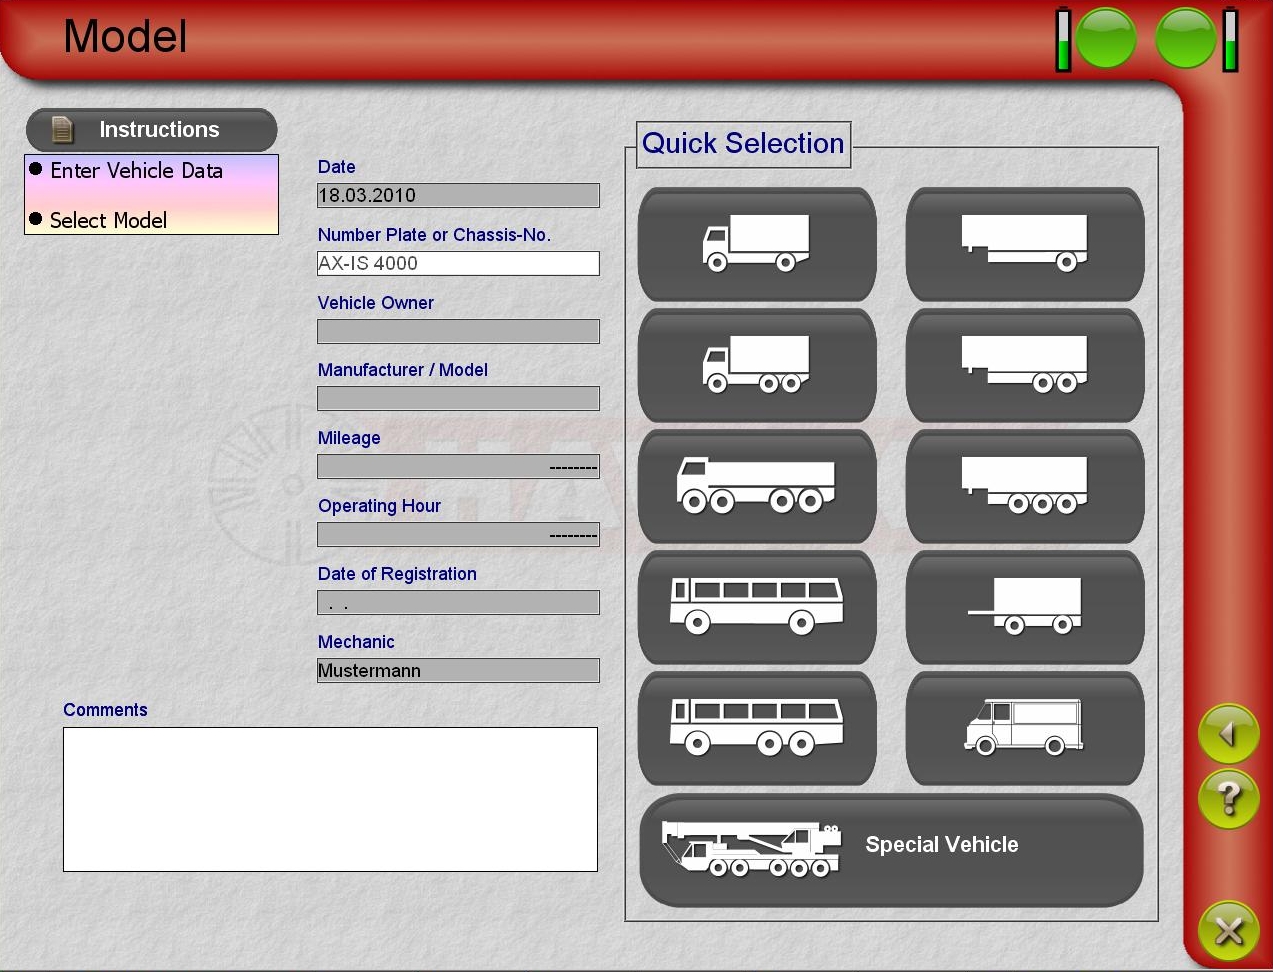Click the Number Plate or Chassis-No. field
The width and height of the screenshot is (1273, 972).
[458, 263]
